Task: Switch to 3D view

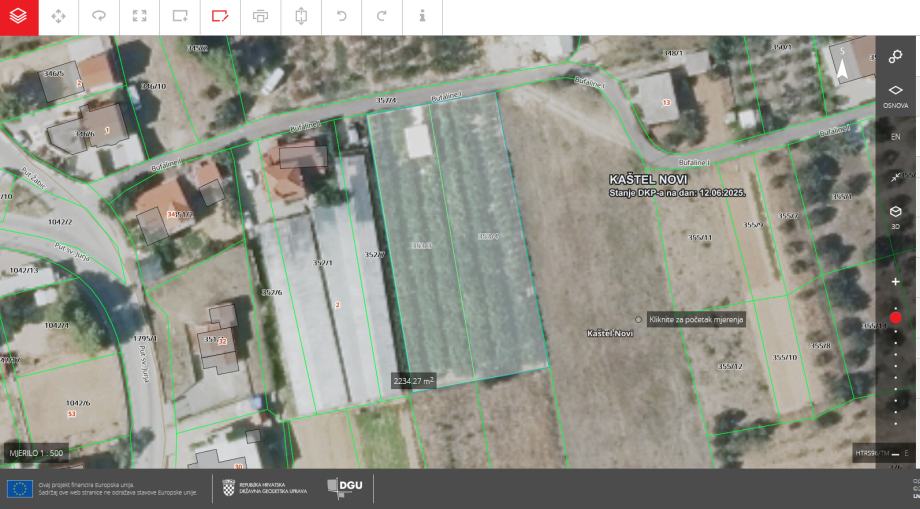Action: click(895, 216)
